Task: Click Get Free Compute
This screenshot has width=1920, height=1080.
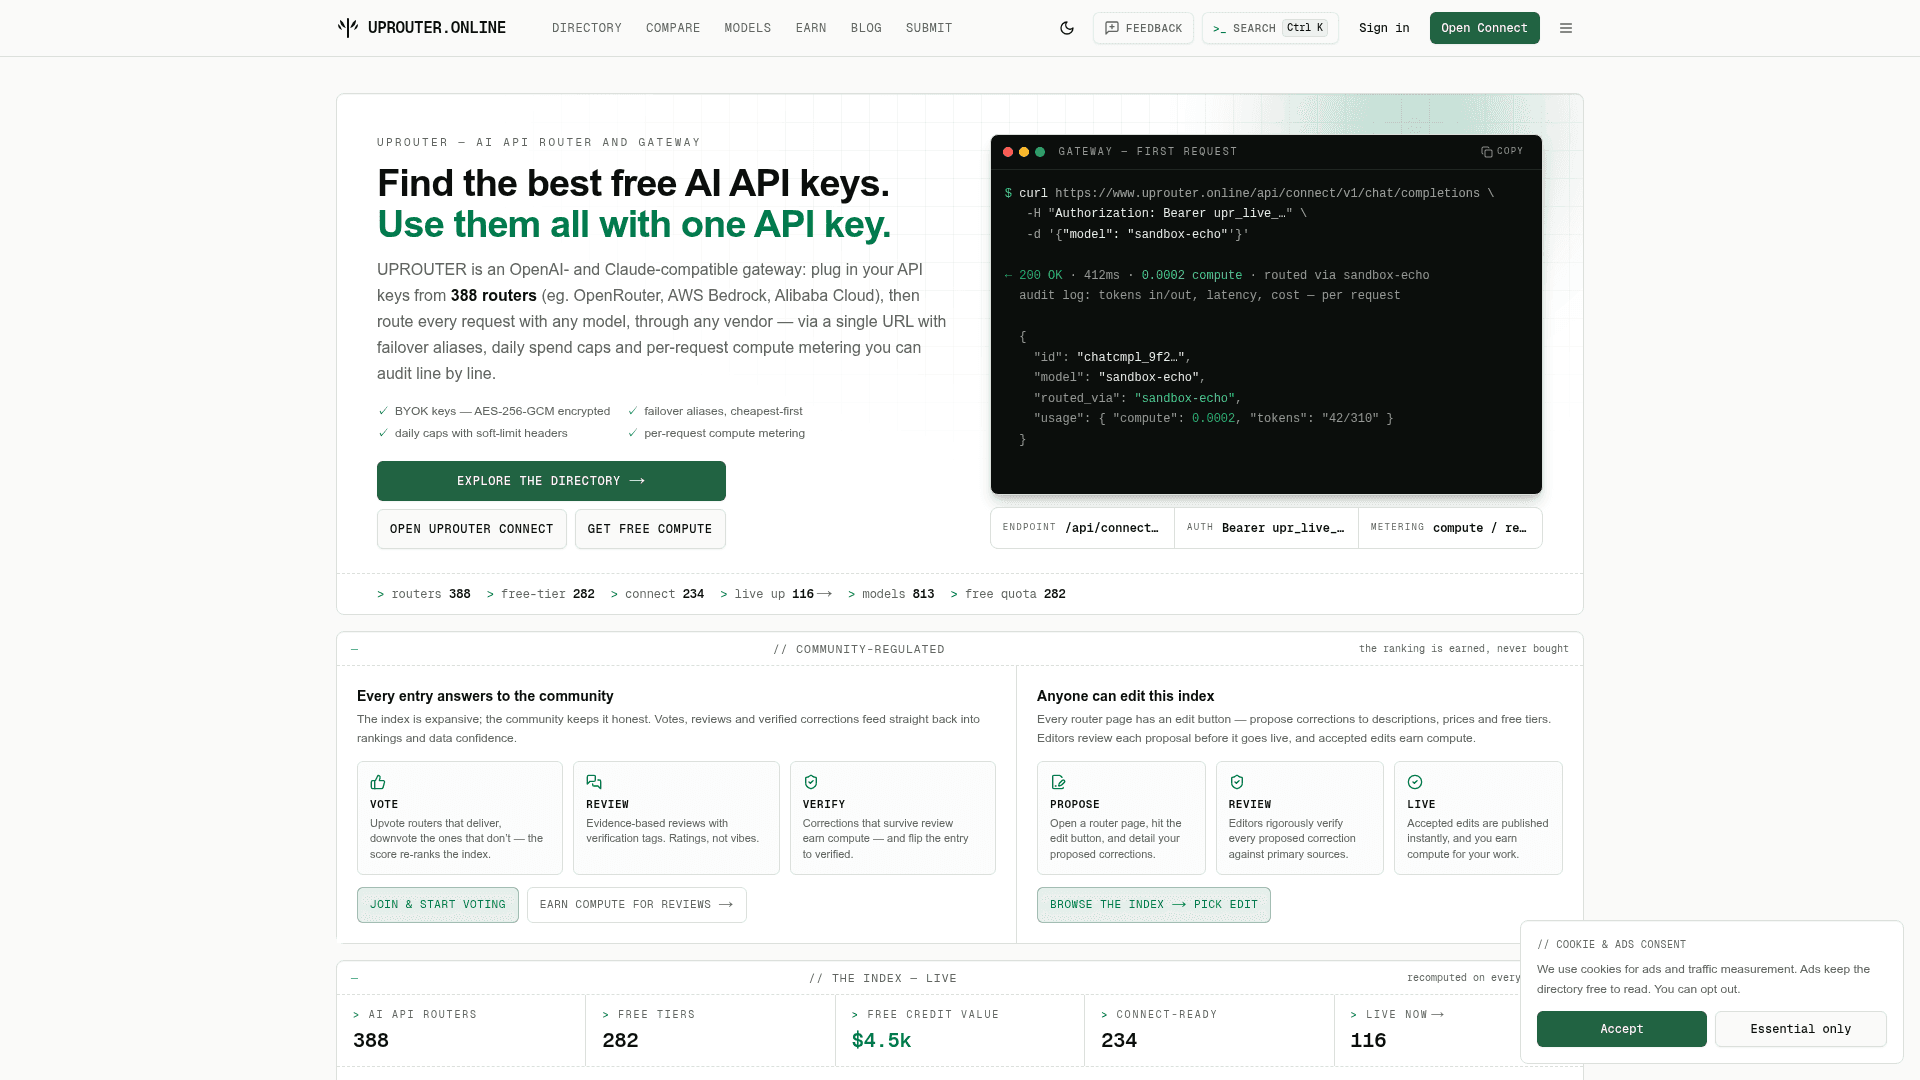Action: click(650, 529)
